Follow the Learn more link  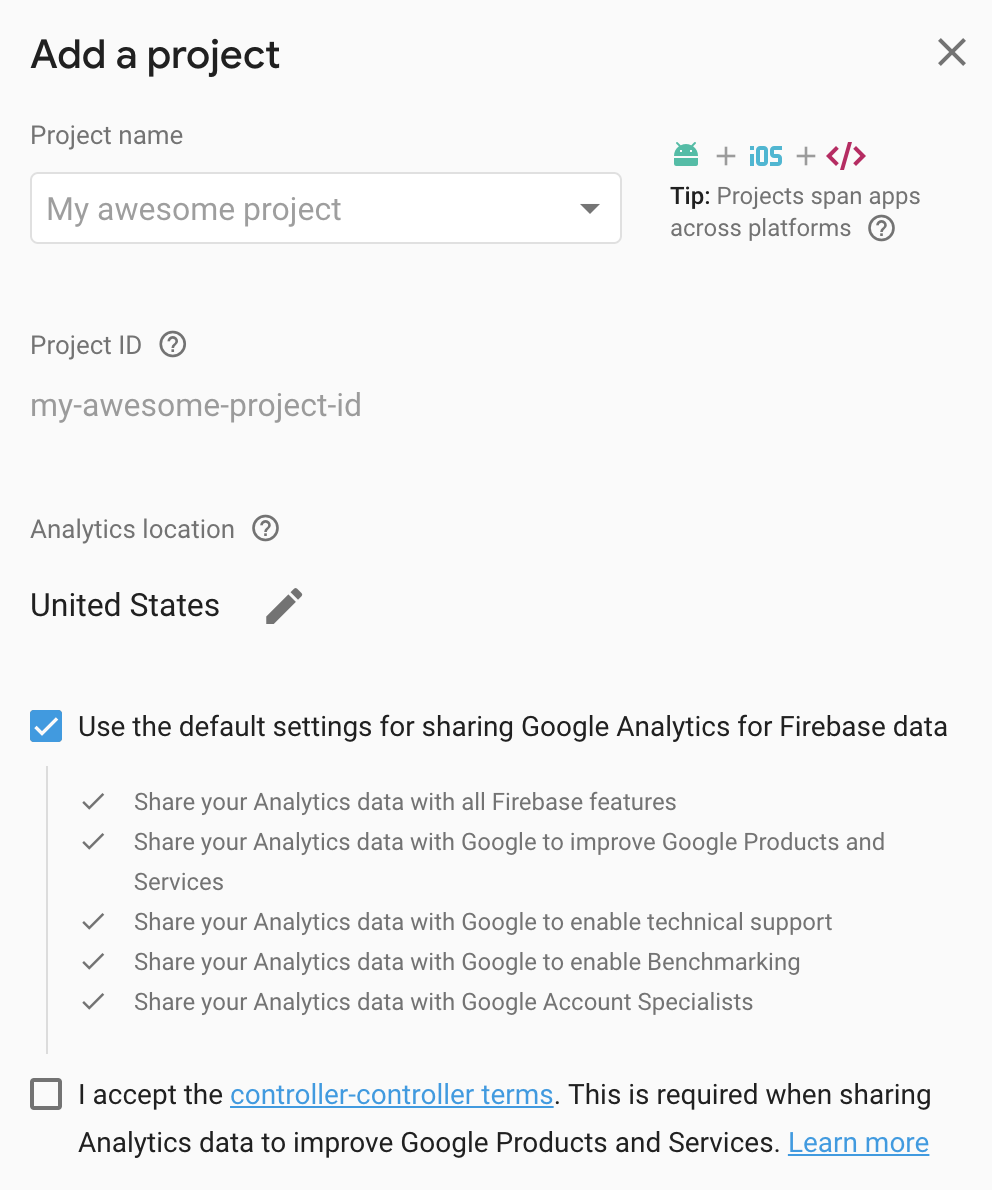pos(858,1143)
